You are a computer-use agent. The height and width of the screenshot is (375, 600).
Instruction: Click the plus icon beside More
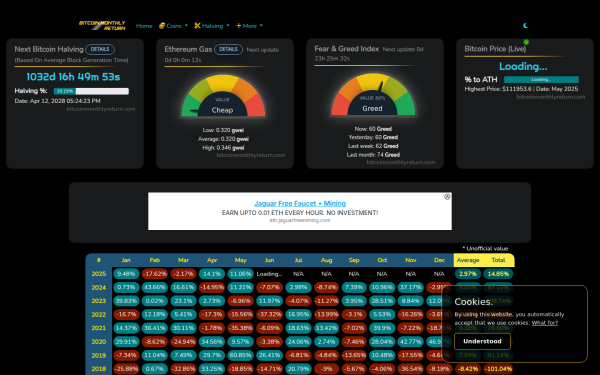tap(238, 26)
